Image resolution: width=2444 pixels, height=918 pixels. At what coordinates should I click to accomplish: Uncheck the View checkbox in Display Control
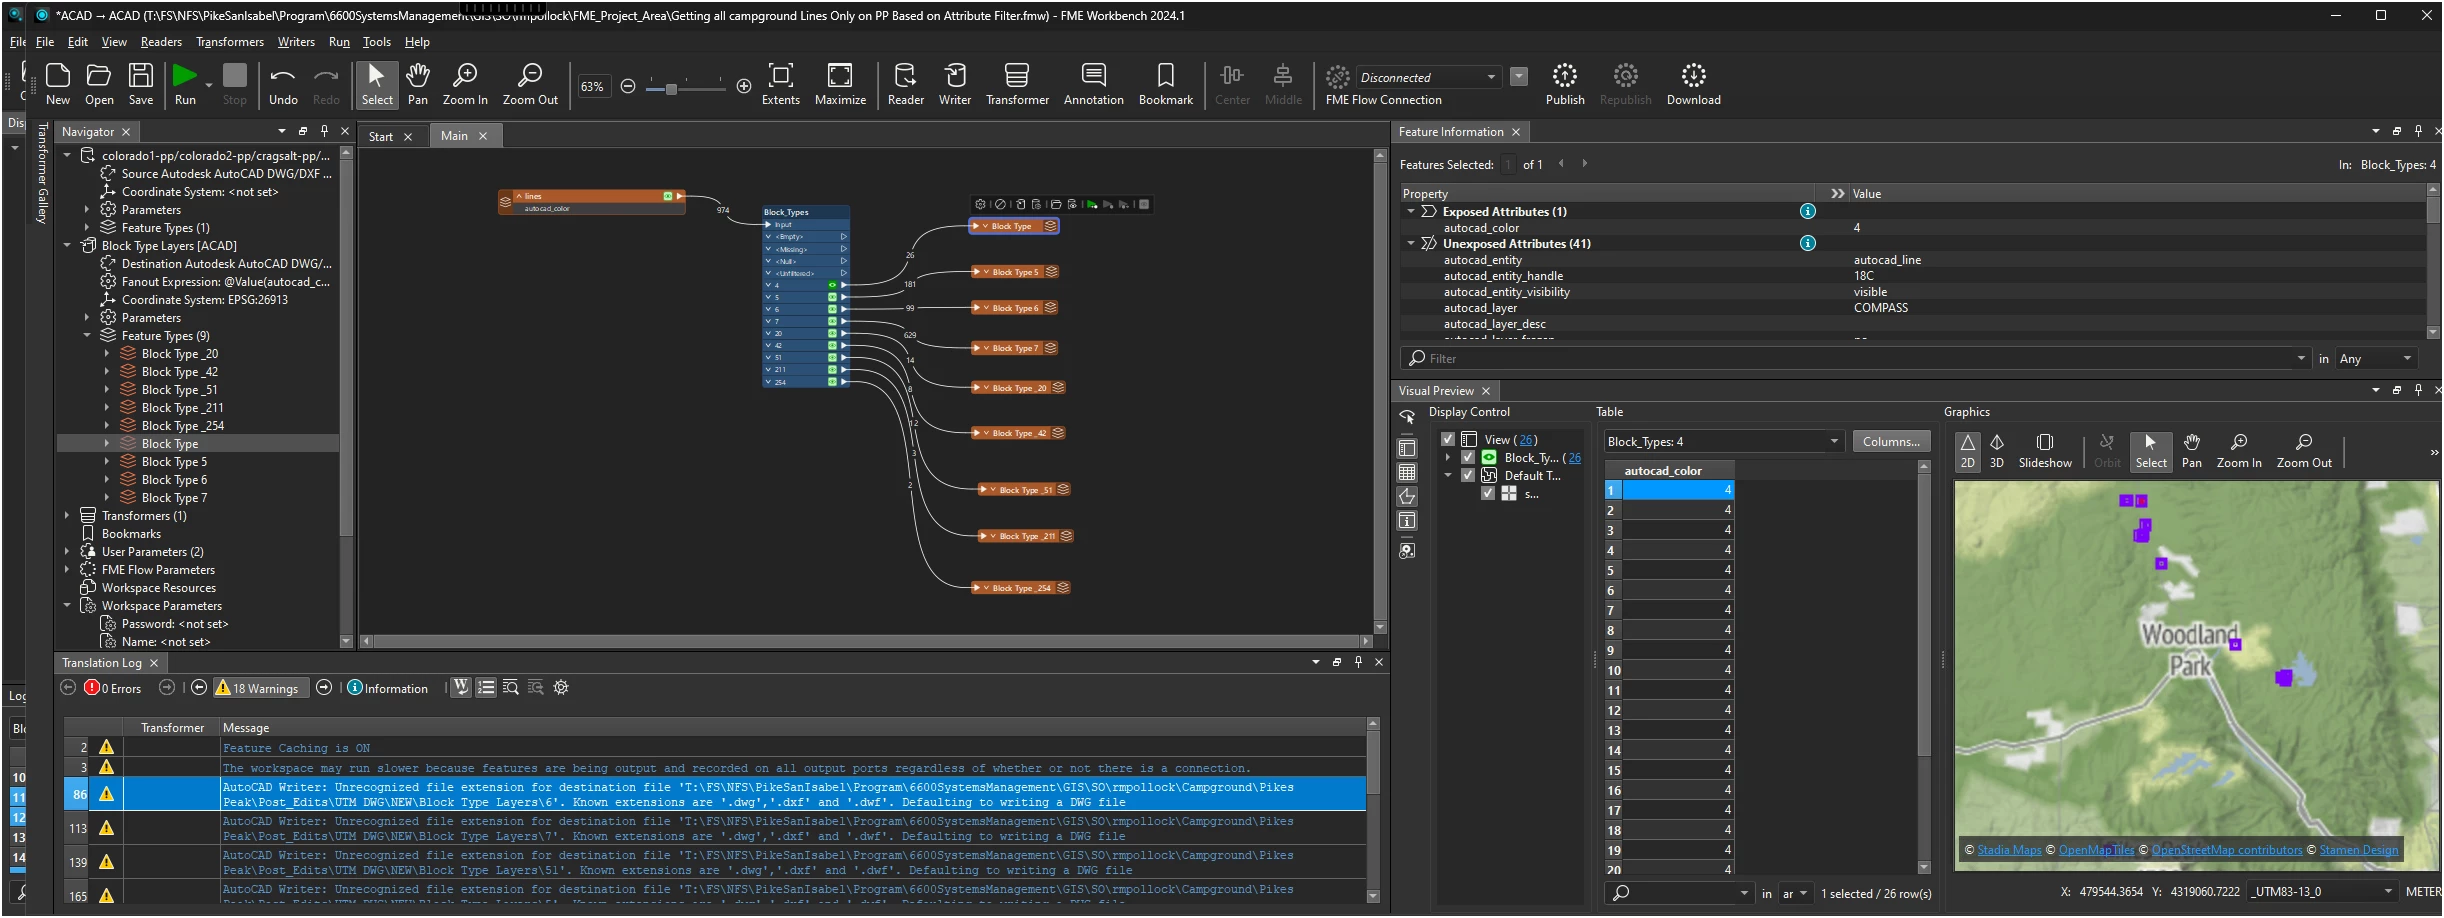point(1448,440)
